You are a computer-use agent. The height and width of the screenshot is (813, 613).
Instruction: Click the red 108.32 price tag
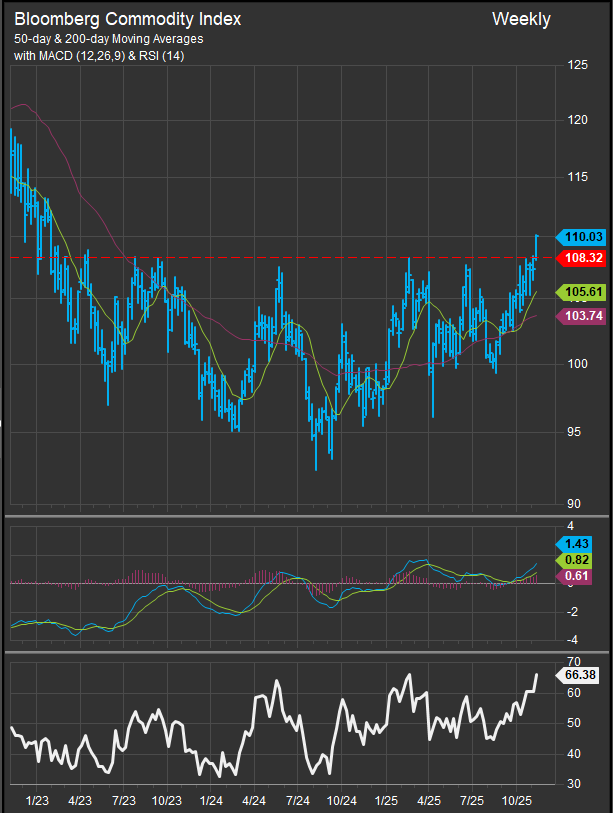[581, 258]
